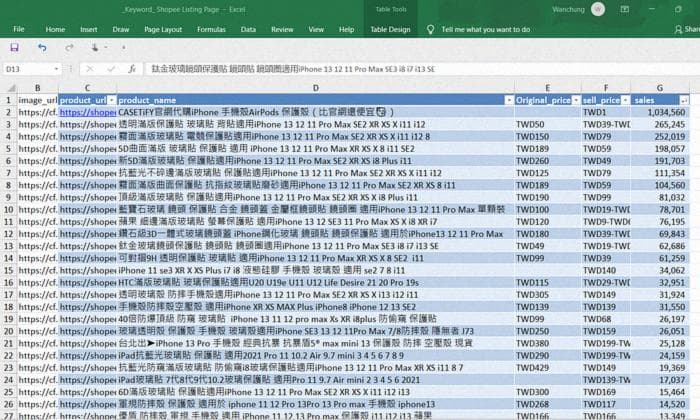Viewport: 700px width, 420px height.
Task: Click Original_price cell TWD305
Action: click(548, 295)
